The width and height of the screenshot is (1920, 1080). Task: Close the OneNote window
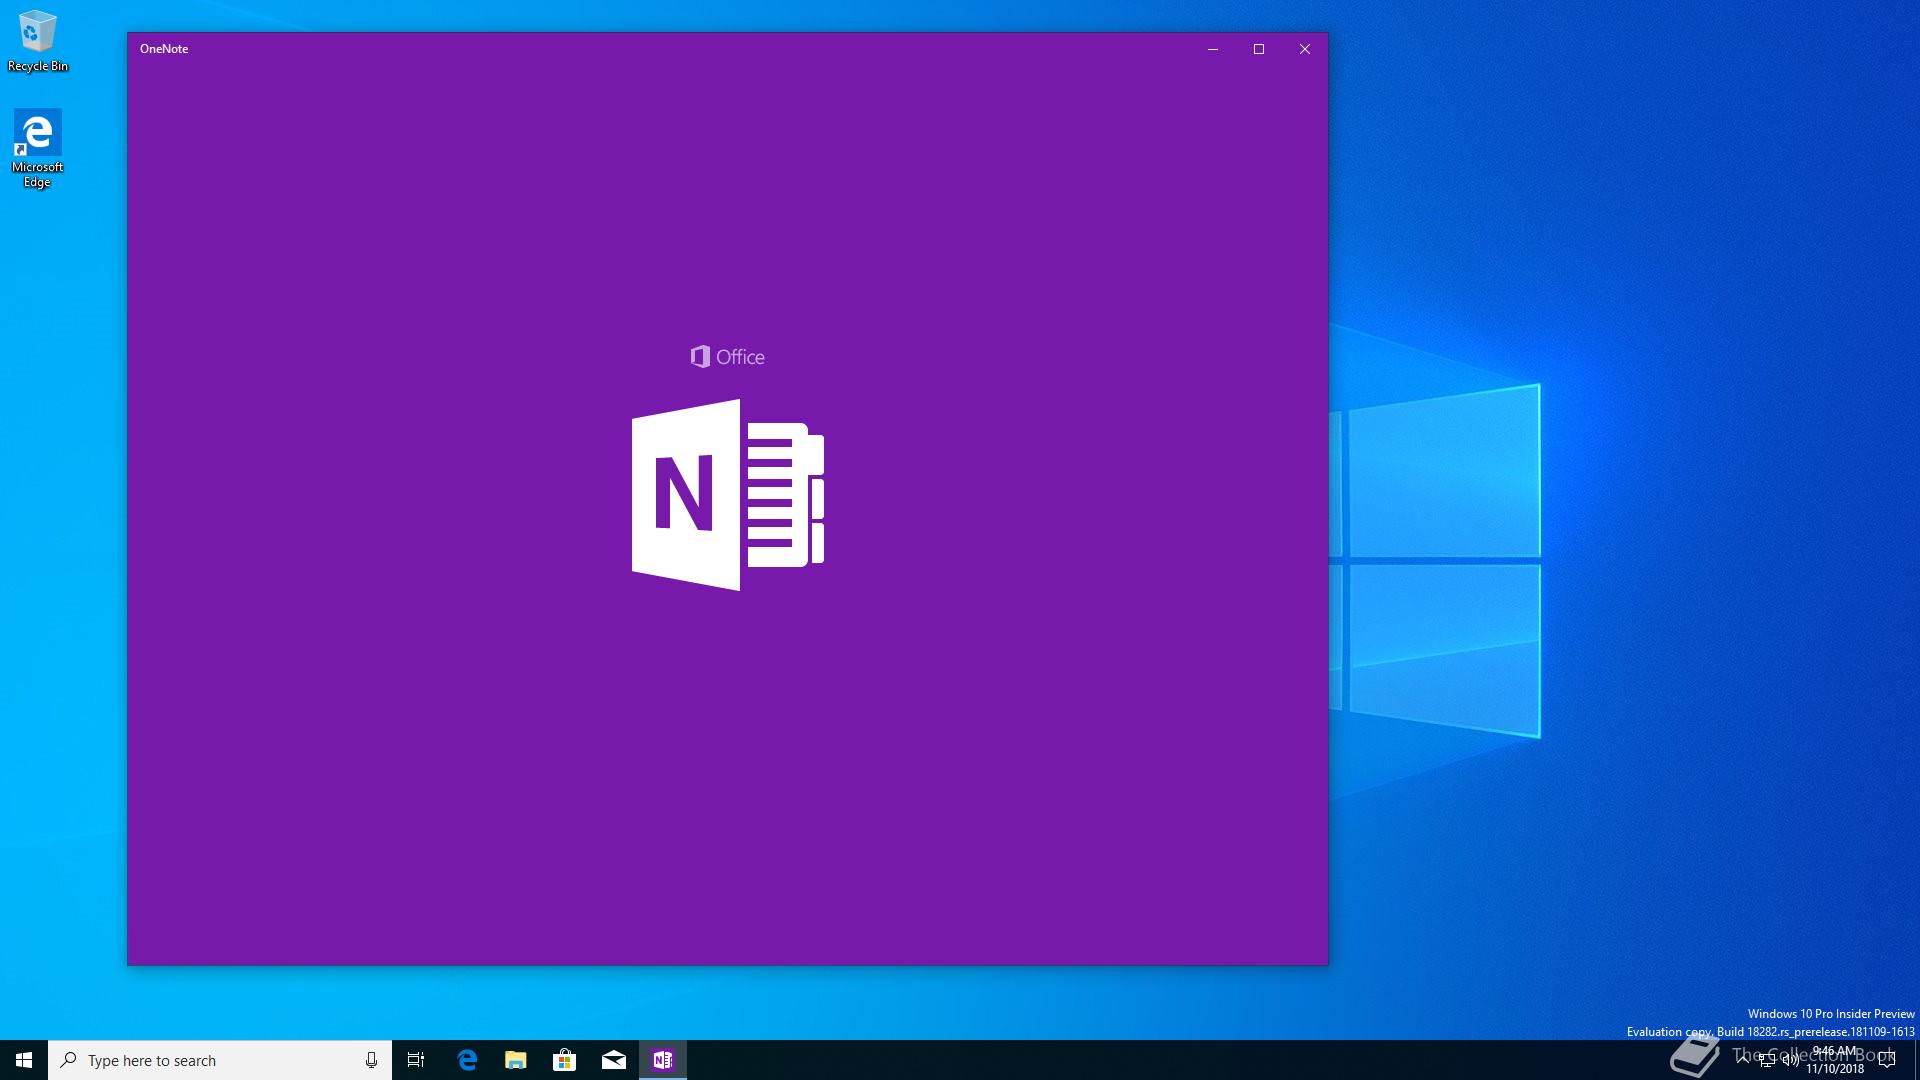coord(1305,49)
